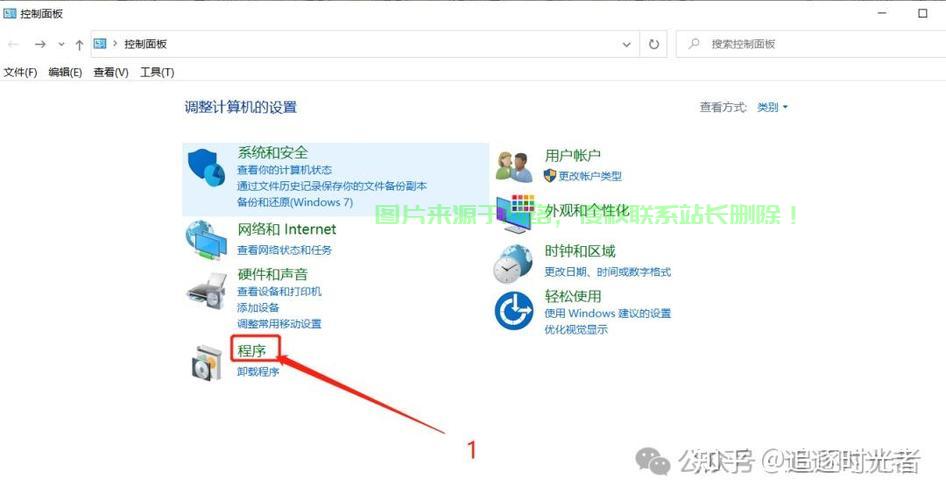The width and height of the screenshot is (946, 500).
Task: Expand the 类别 view-by dropdown
Action: [772, 107]
